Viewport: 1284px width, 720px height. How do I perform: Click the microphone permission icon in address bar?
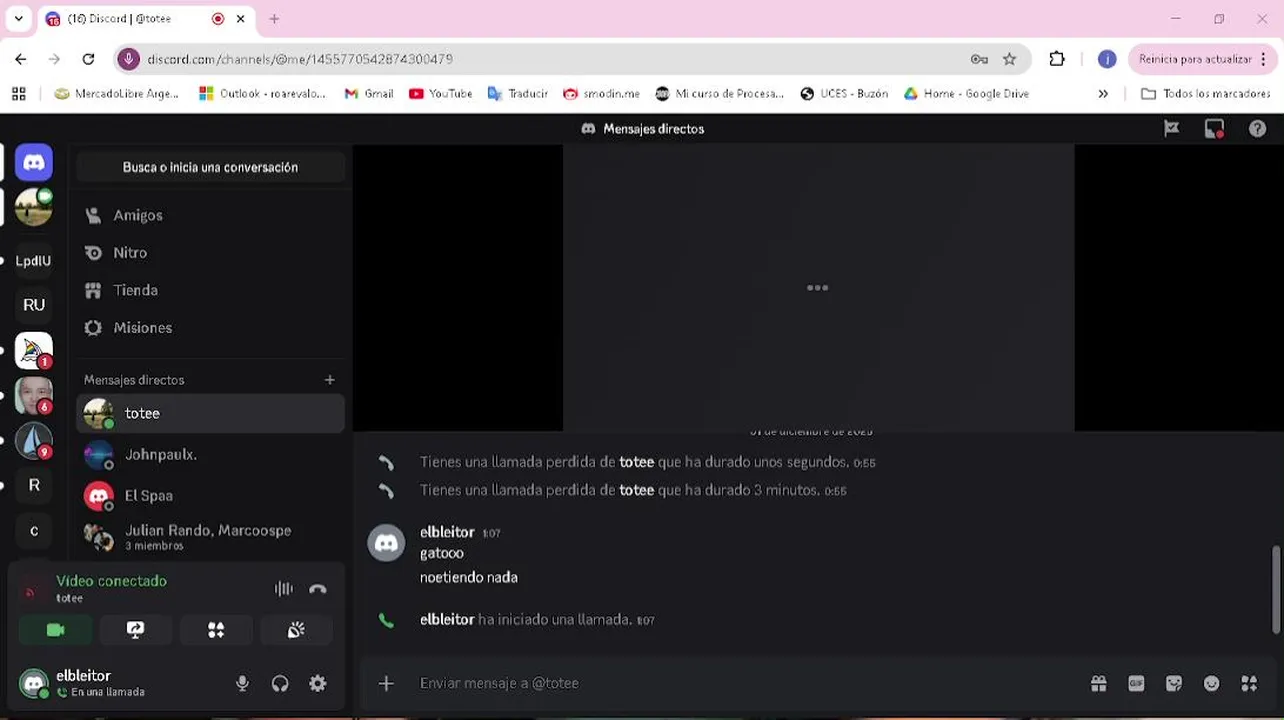128,59
